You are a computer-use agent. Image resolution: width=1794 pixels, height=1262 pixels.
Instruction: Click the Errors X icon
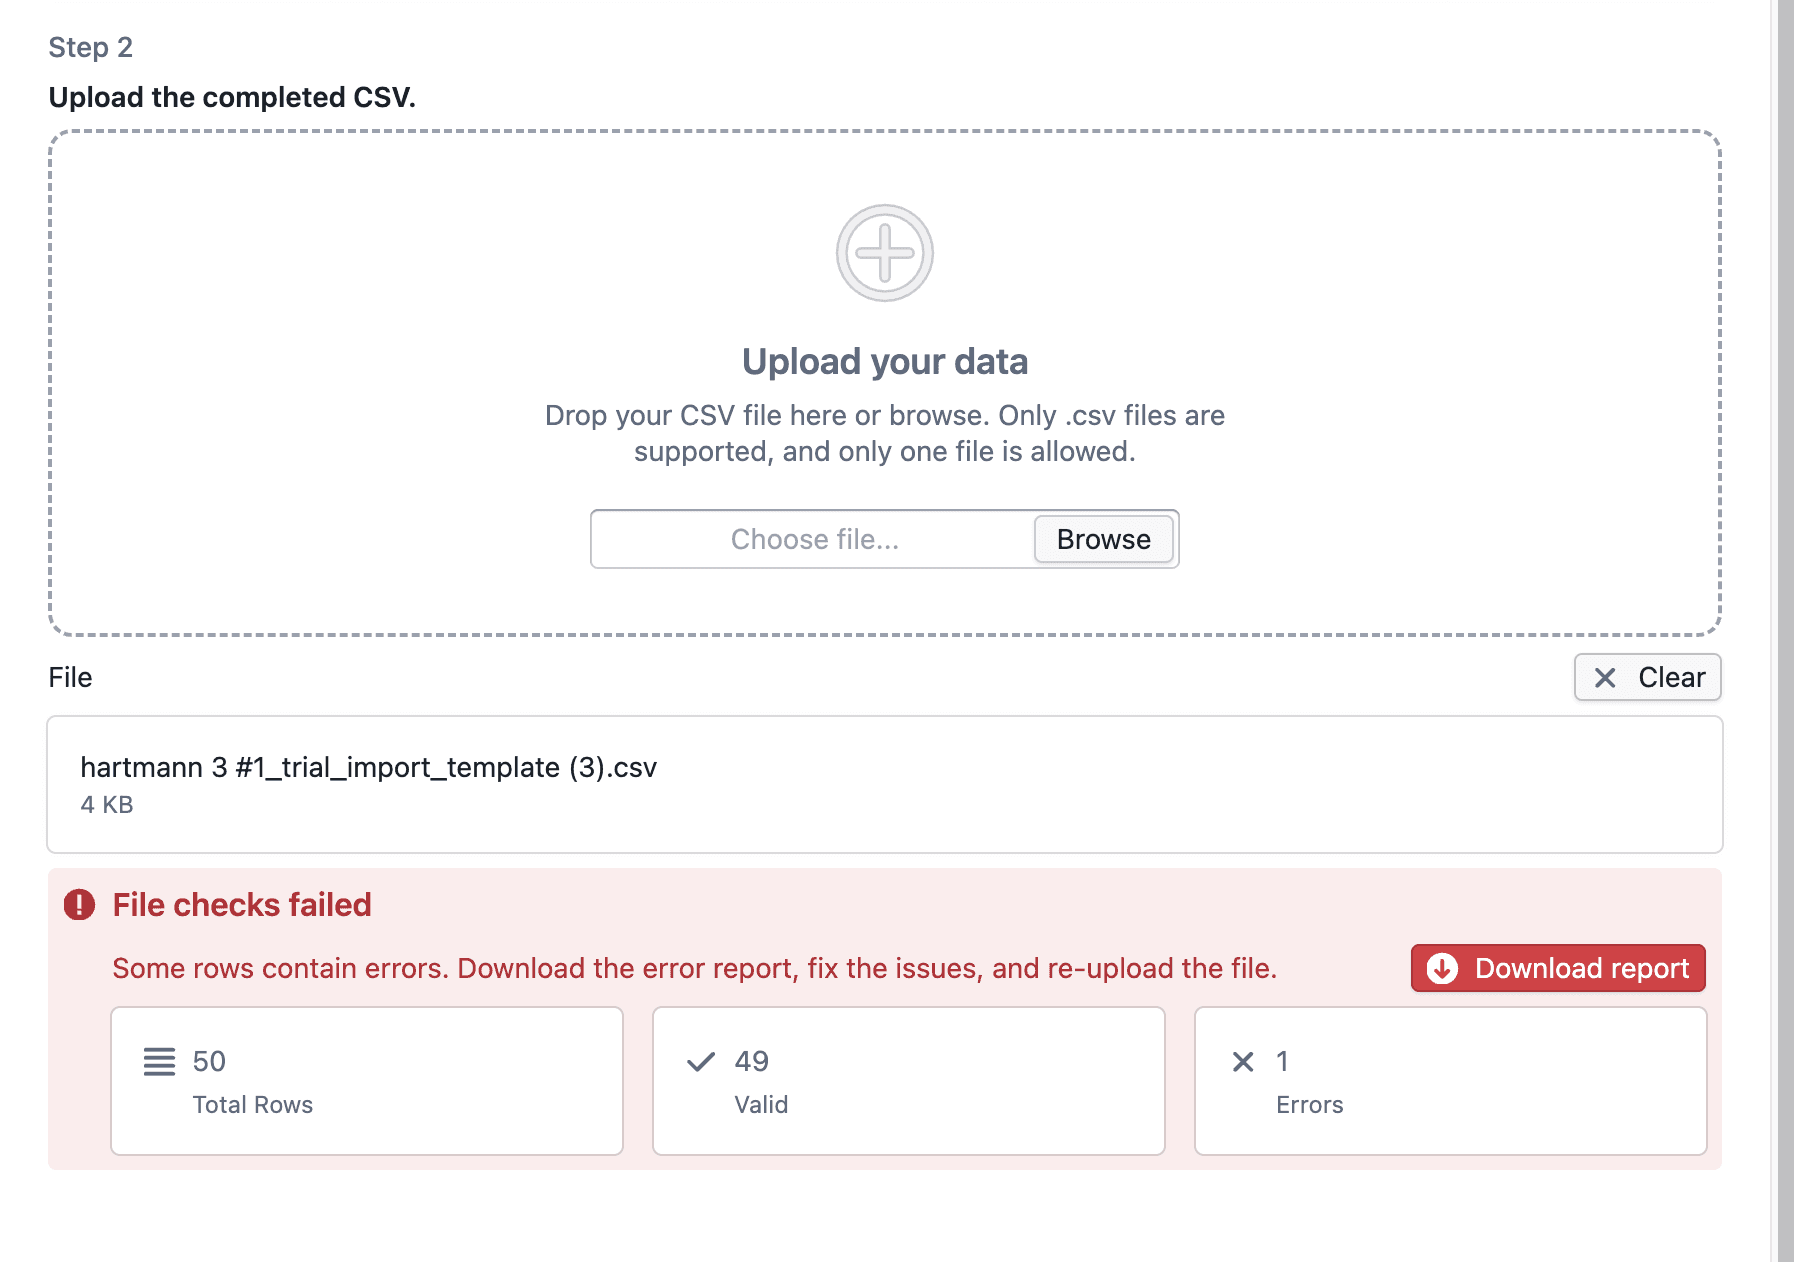(1243, 1062)
